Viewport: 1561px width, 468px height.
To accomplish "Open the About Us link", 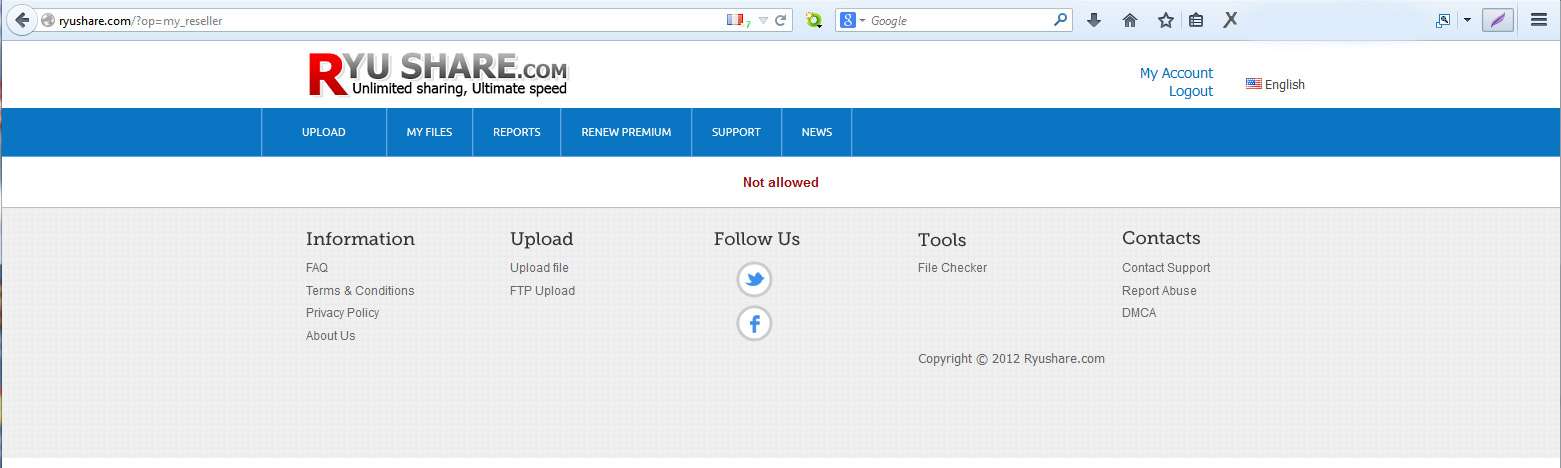I will (331, 336).
